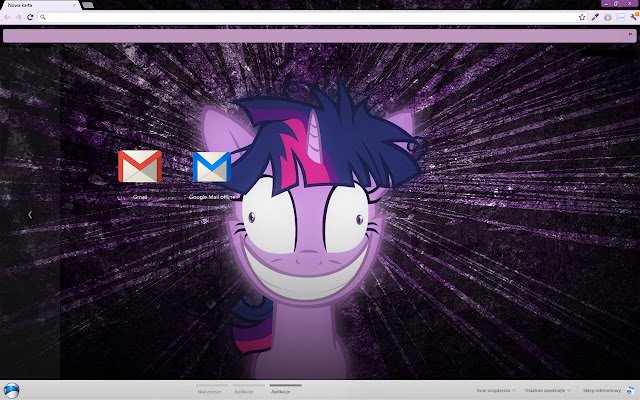Go forward with the forward arrow
Screen dimensions: 640x400
18,17
